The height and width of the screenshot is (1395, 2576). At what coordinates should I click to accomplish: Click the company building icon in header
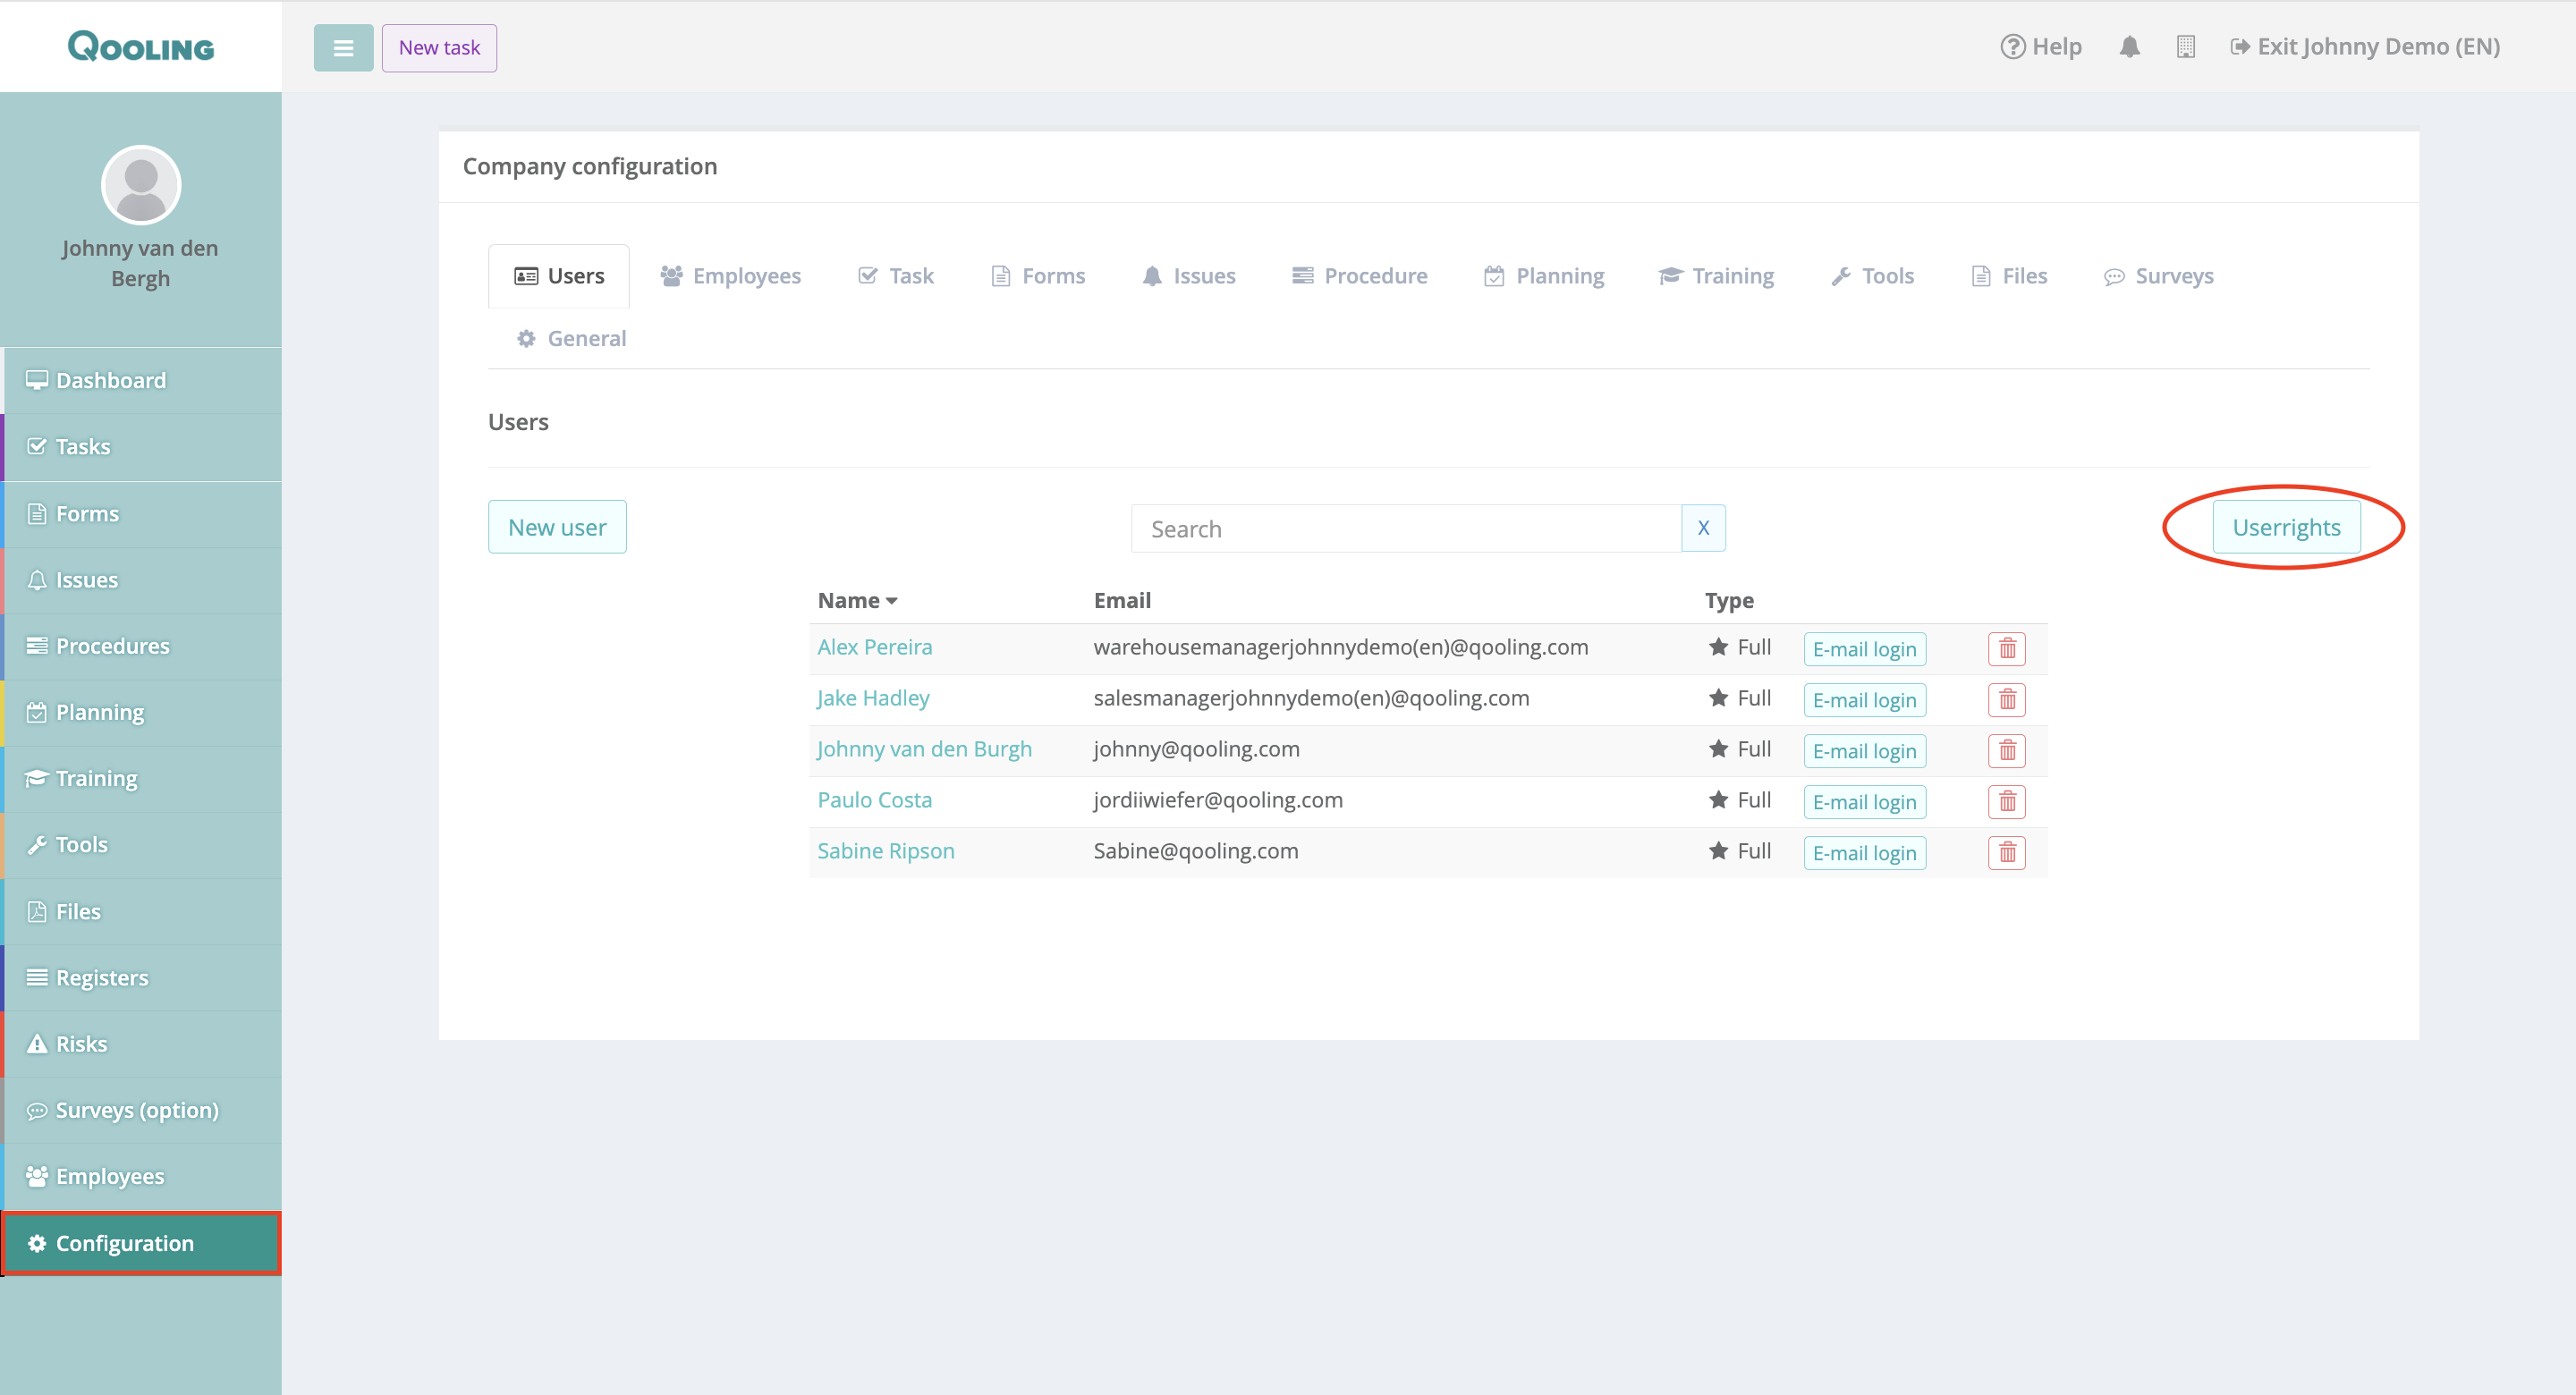click(x=2185, y=47)
